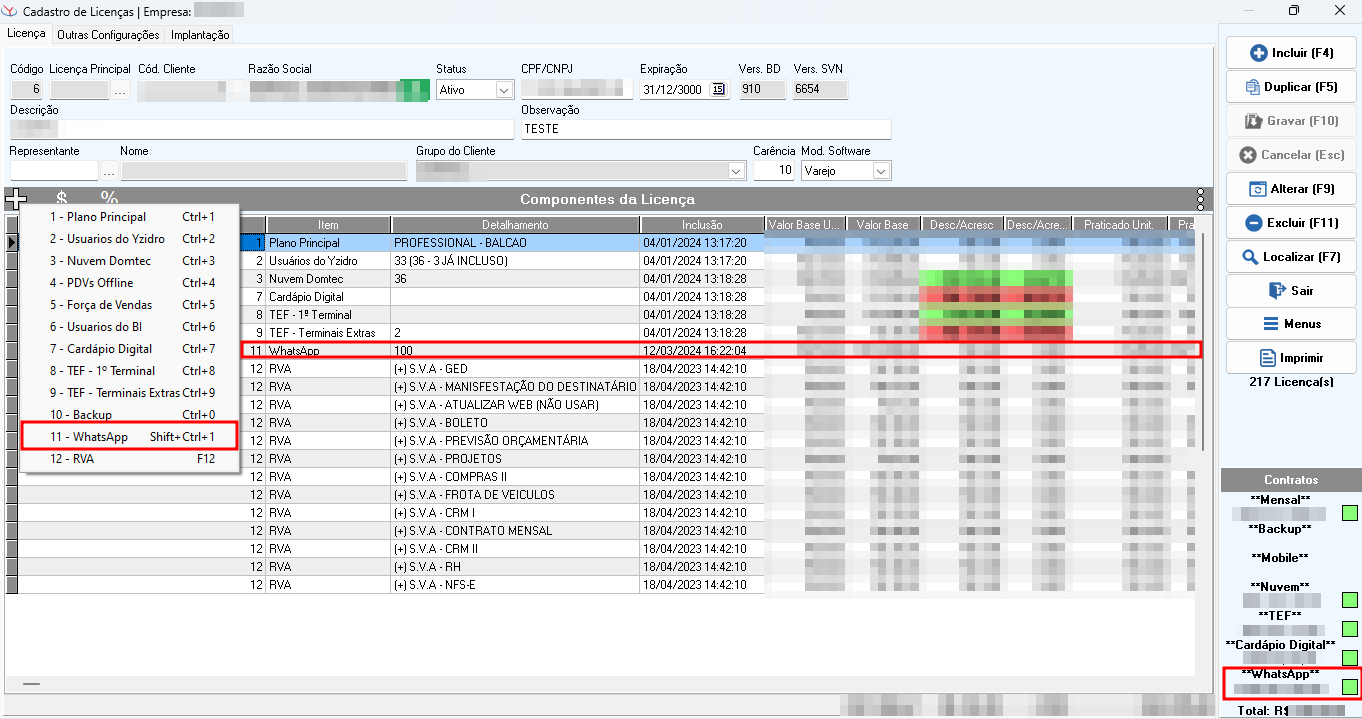The height and width of the screenshot is (719, 1362).
Task: Click the Duplicar (F5) button
Action: [x=1291, y=87]
